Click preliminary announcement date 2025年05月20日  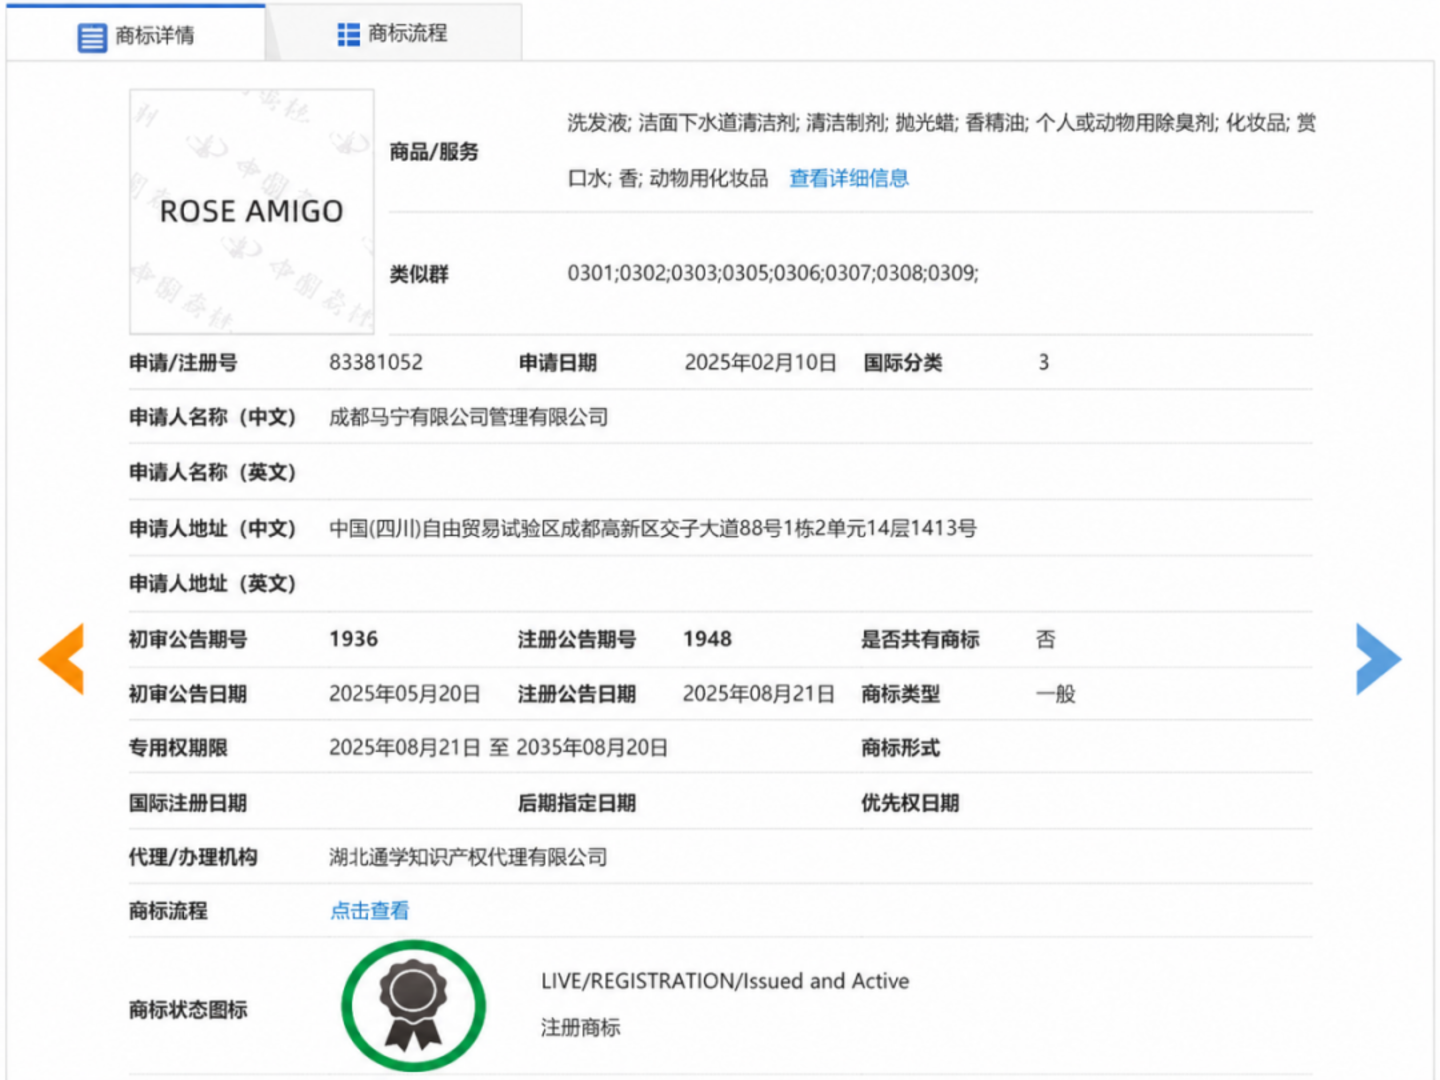pos(405,694)
